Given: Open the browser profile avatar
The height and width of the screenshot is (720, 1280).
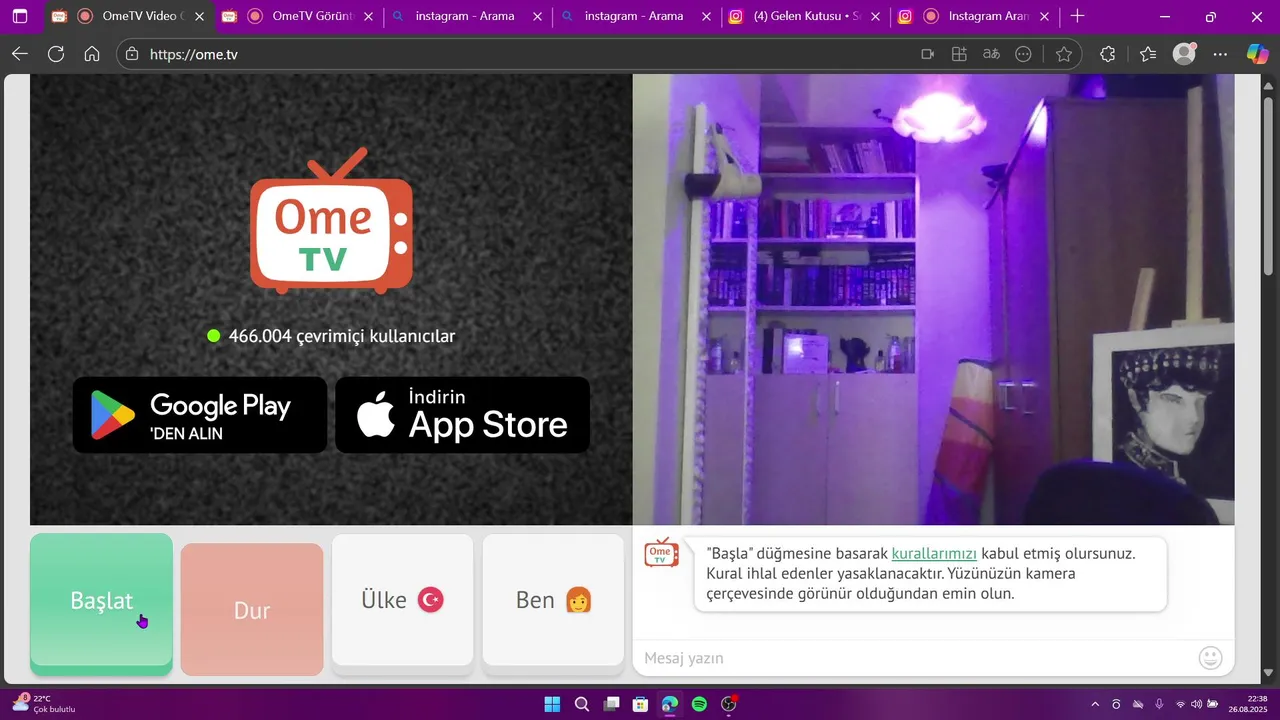Looking at the screenshot, I should point(1184,54).
